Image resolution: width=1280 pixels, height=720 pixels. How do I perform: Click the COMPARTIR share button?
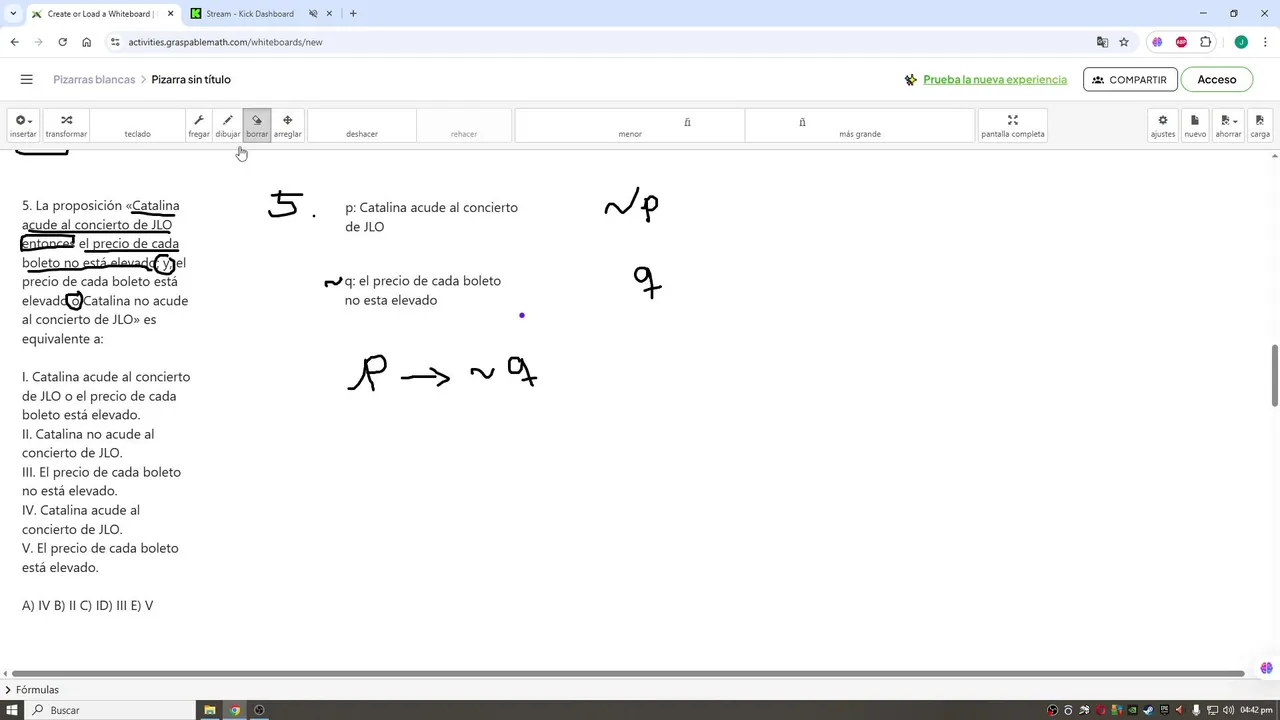pos(1130,79)
